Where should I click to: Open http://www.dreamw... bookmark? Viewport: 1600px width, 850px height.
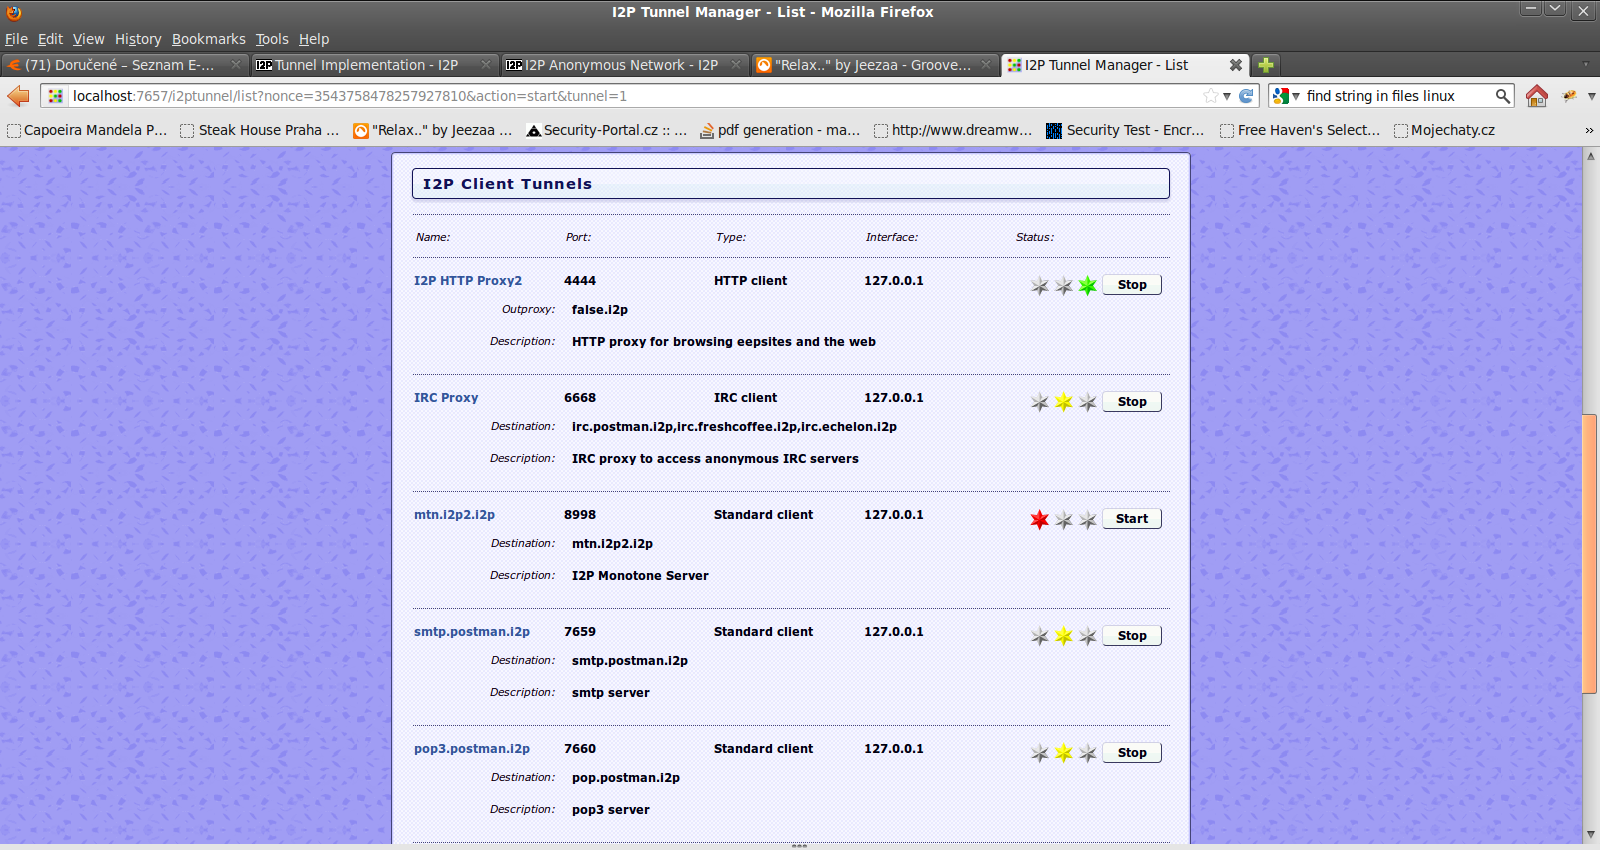953,130
